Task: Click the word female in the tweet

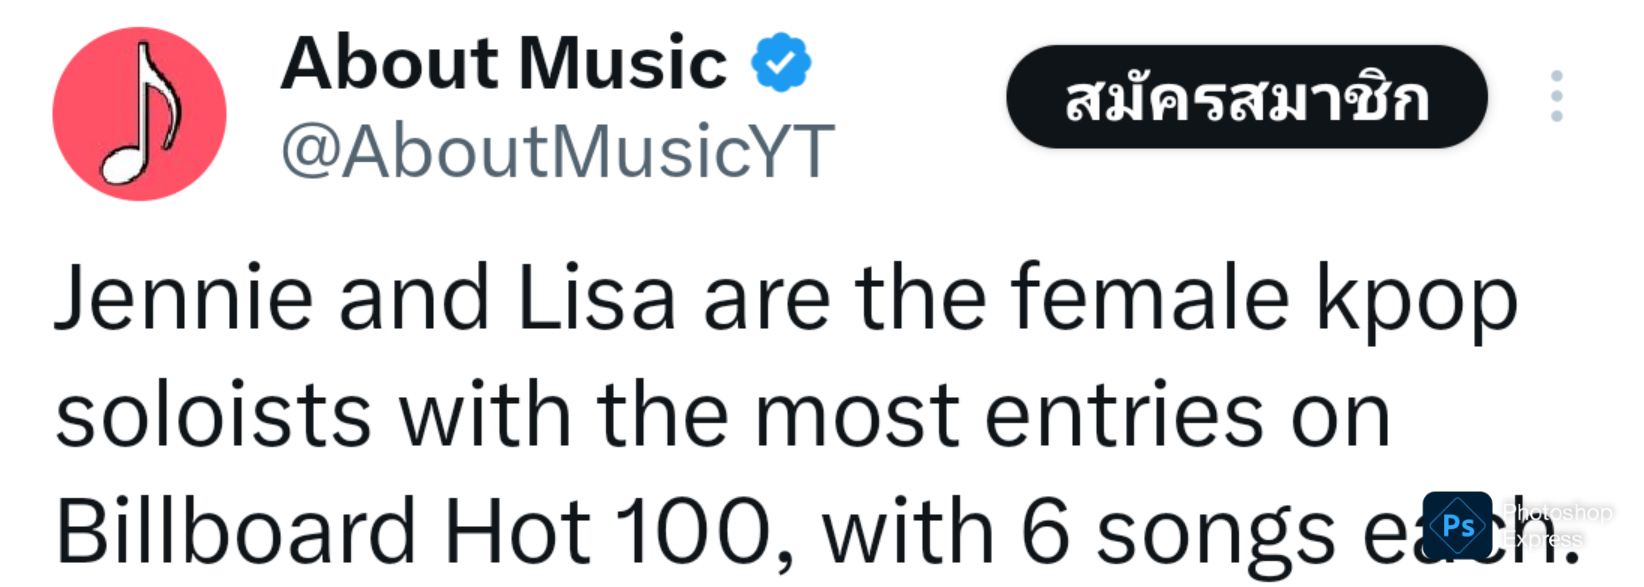Action: coord(1149,298)
